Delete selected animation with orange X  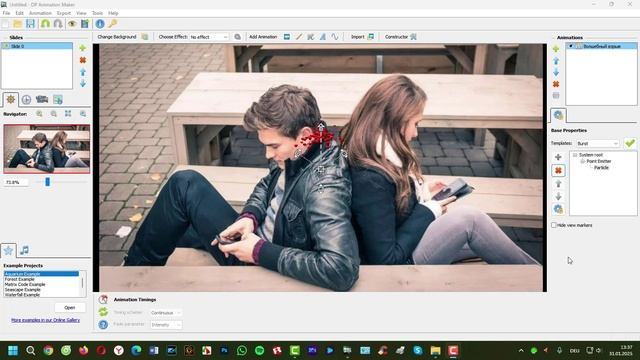(x=556, y=84)
